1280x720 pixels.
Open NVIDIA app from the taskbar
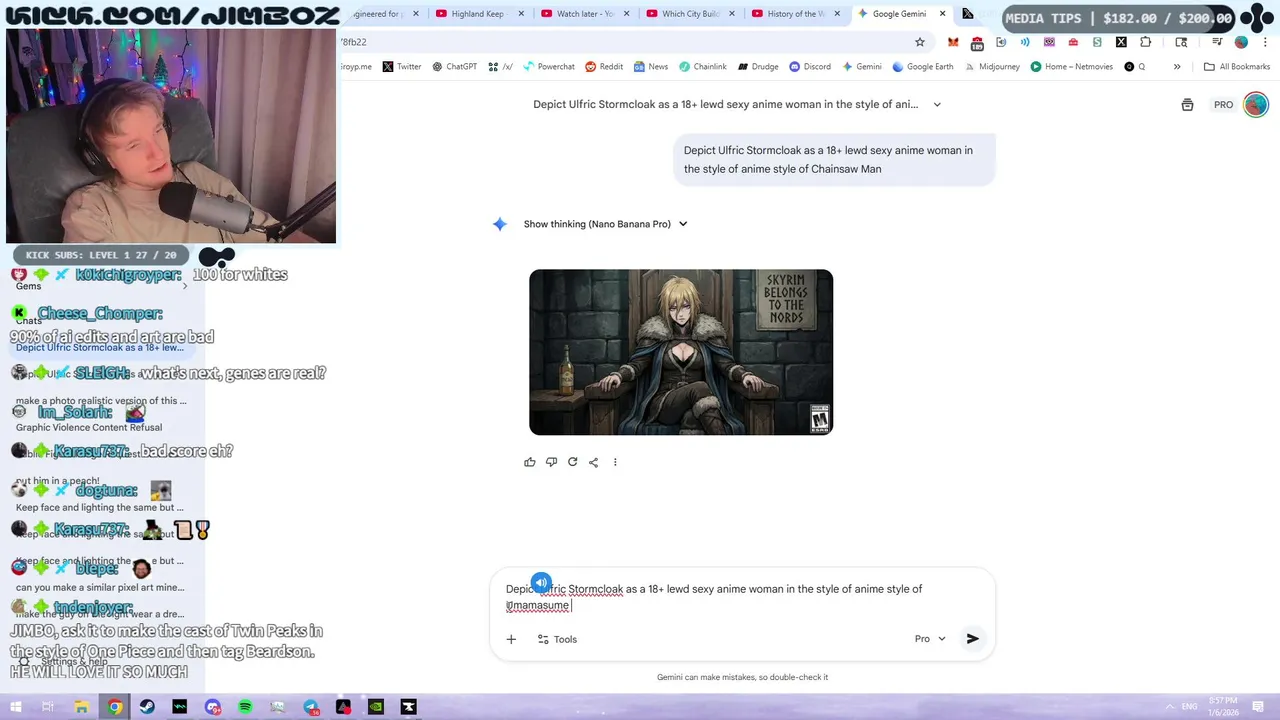point(376,707)
